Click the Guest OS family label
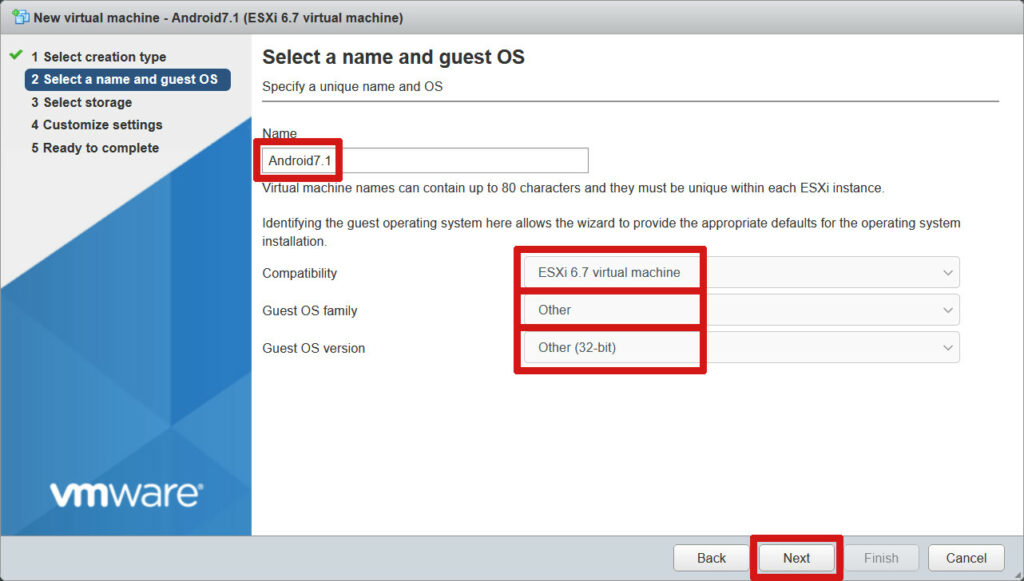Screen dimensions: 1024x581 coord(310,311)
